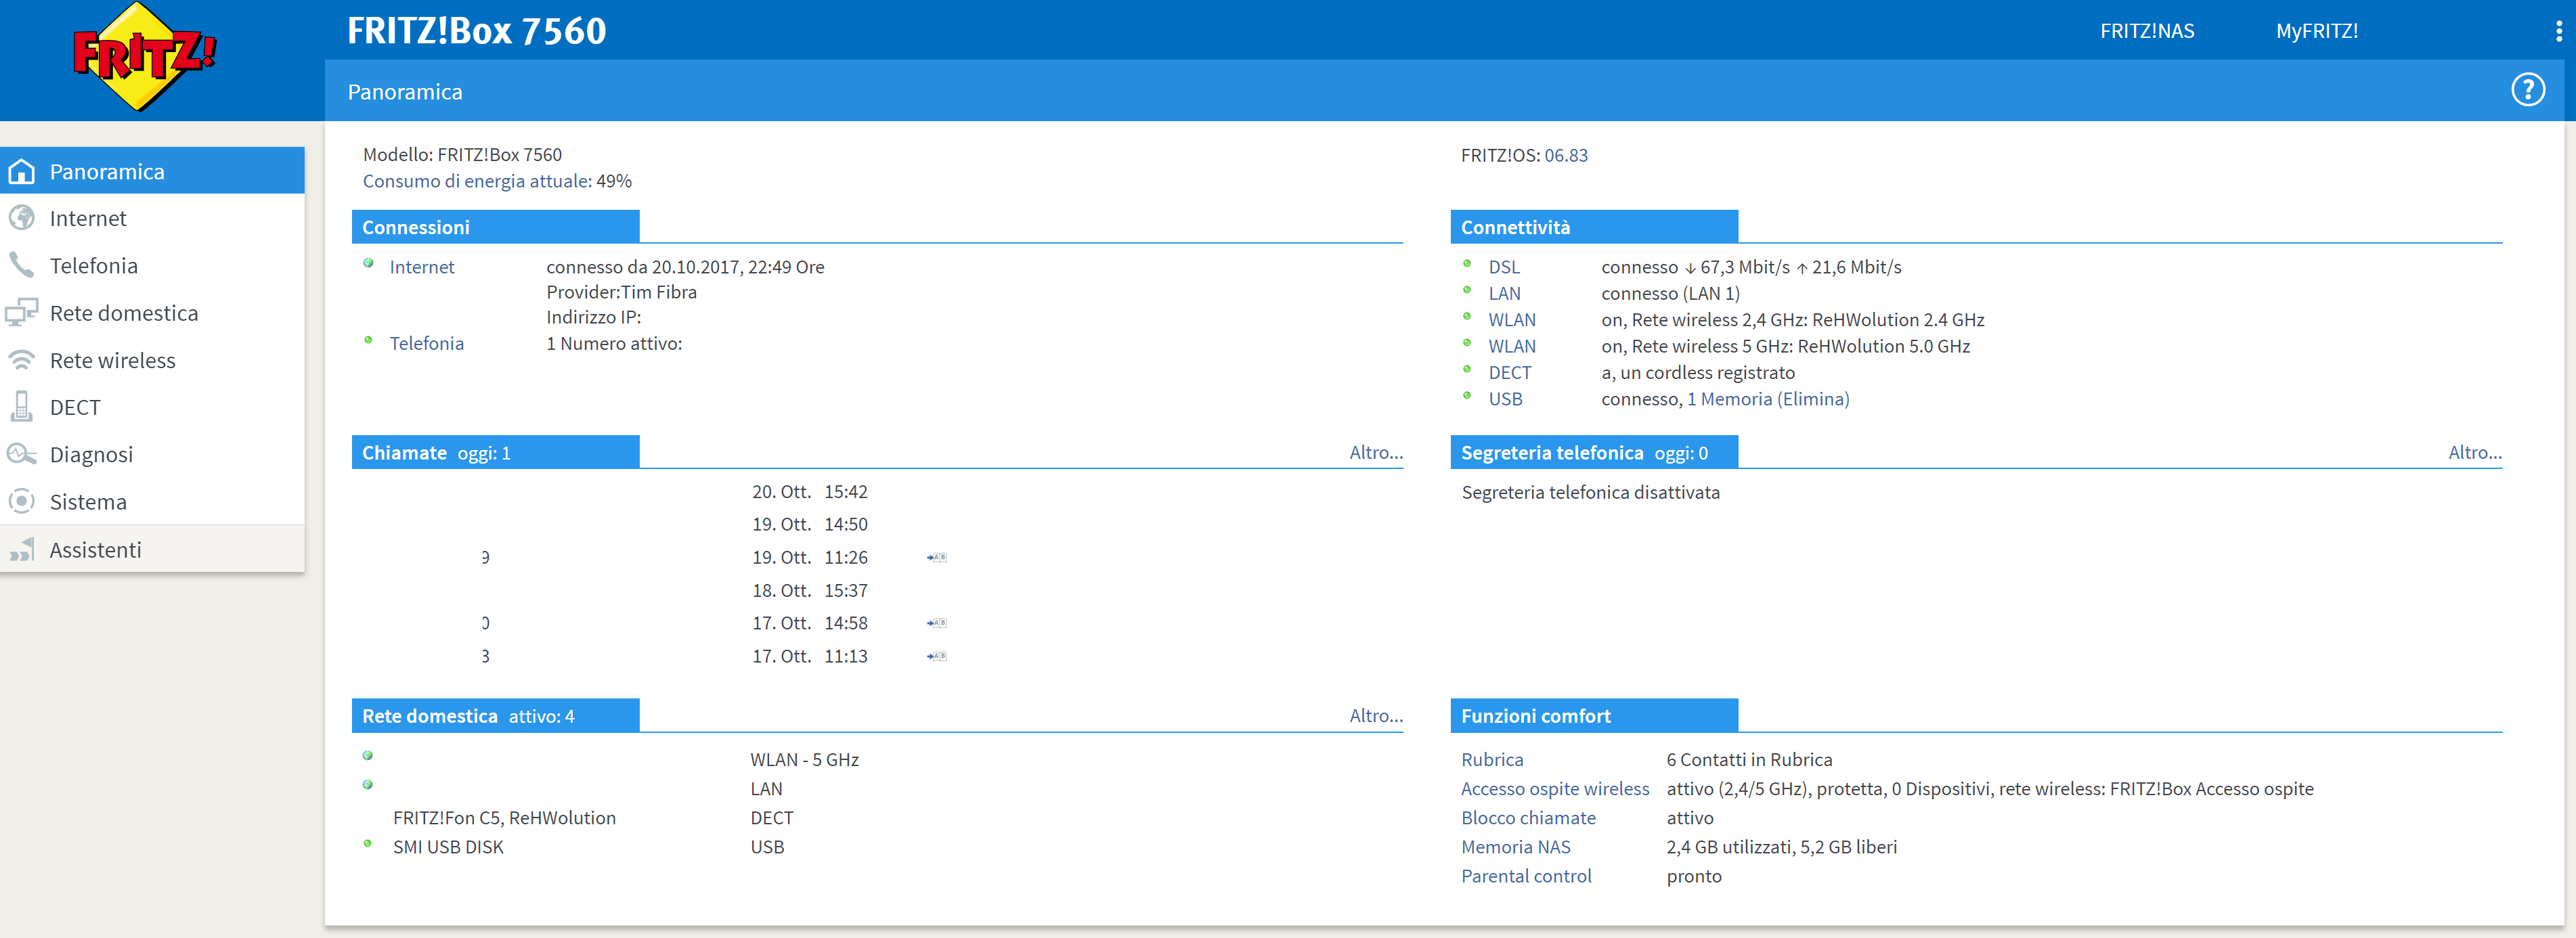
Task: Click Altro... in the Chiamate section
Action: tap(1375, 452)
